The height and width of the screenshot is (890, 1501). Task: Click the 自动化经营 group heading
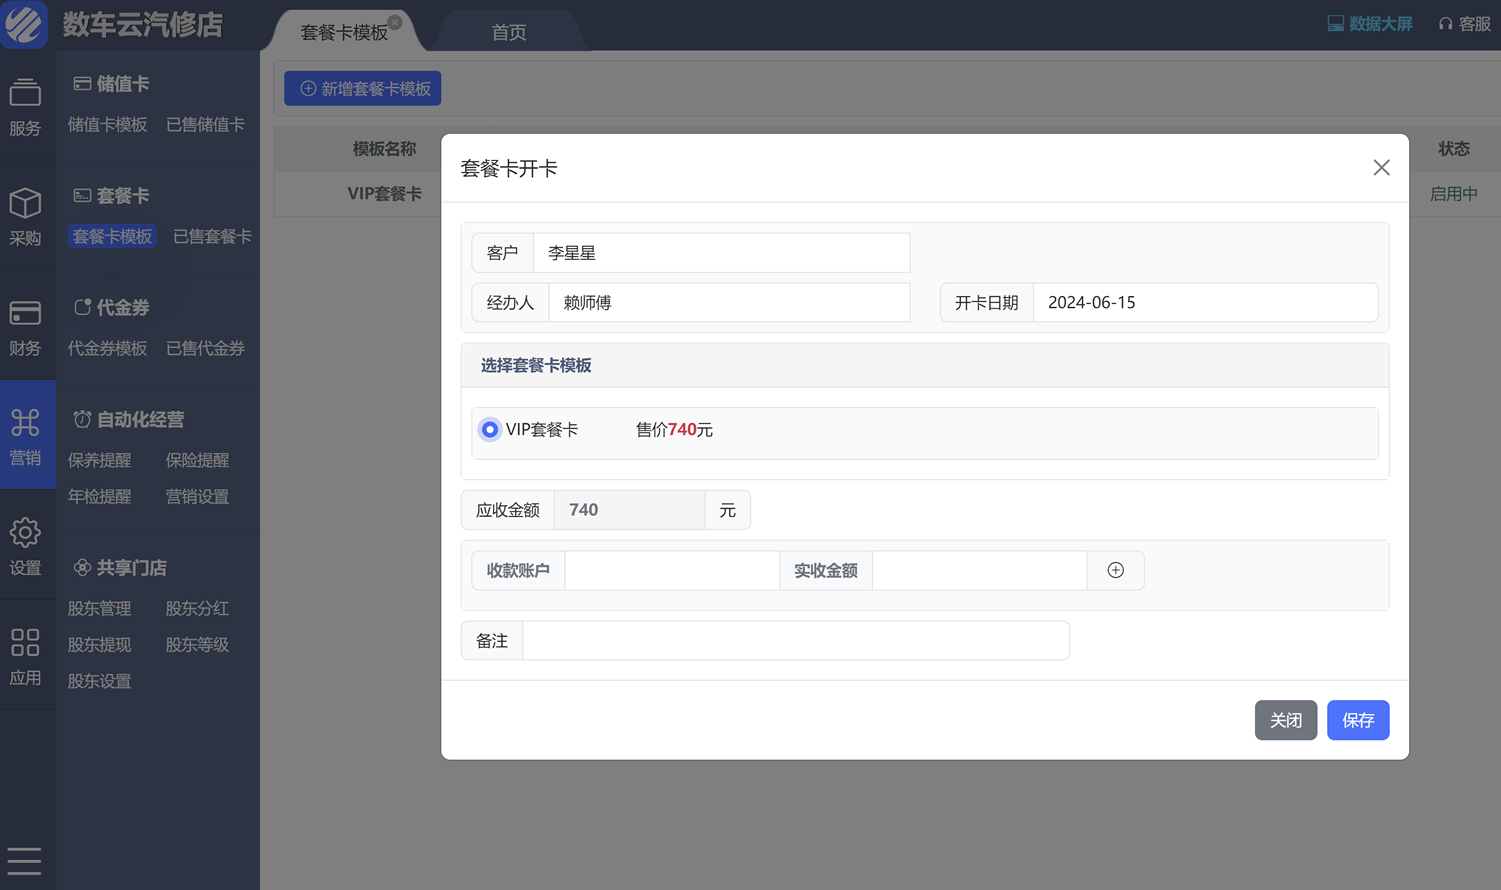click(129, 420)
